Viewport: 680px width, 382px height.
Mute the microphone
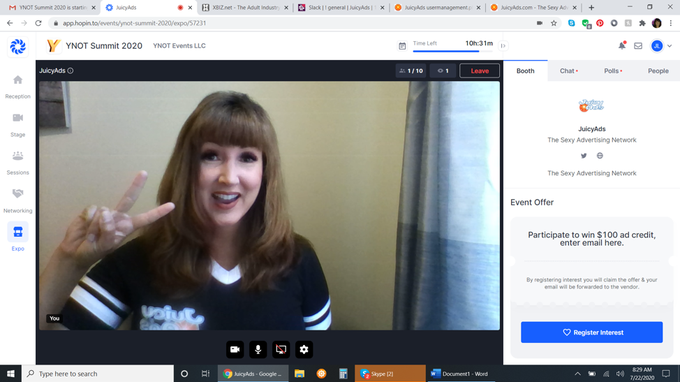click(x=258, y=349)
